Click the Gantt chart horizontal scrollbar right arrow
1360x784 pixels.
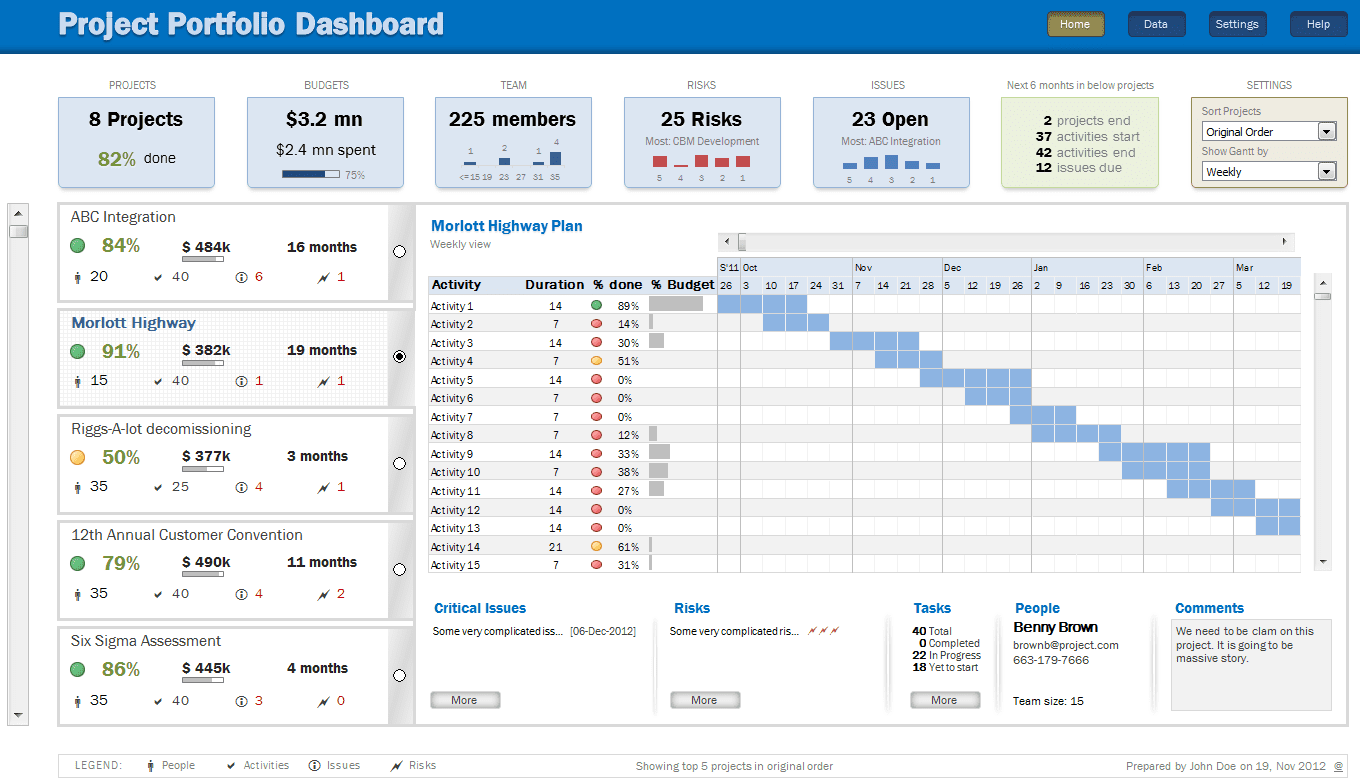click(1285, 241)
